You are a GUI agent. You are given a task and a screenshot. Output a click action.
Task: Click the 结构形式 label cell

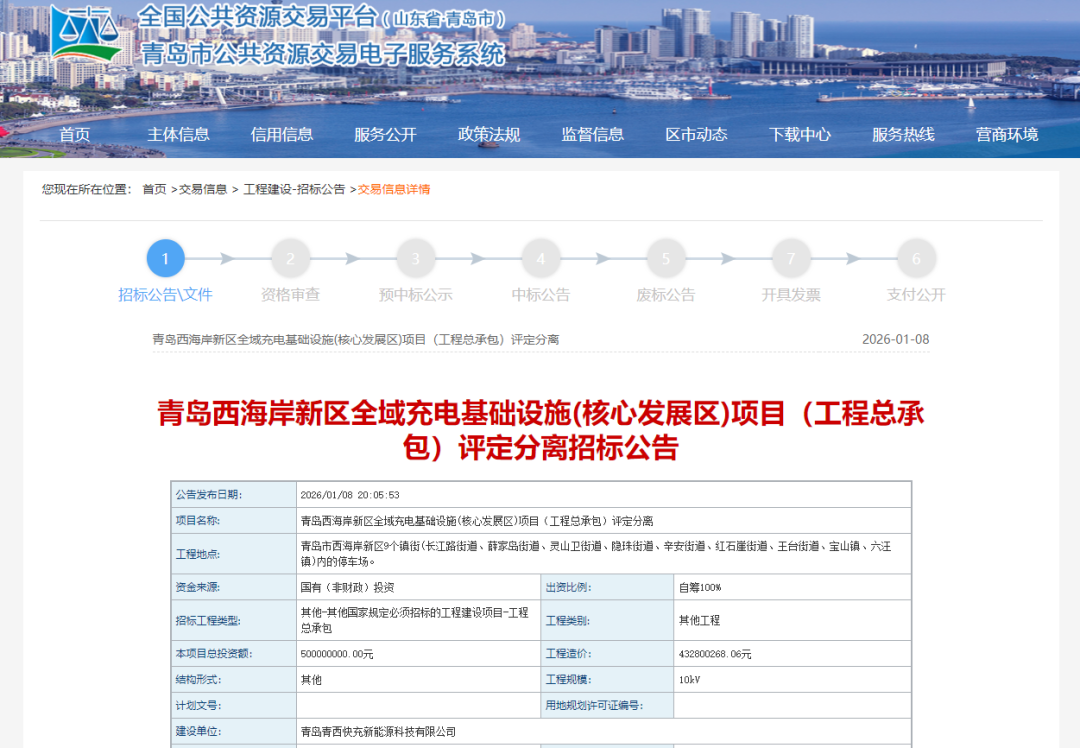[x=233, y=680]
